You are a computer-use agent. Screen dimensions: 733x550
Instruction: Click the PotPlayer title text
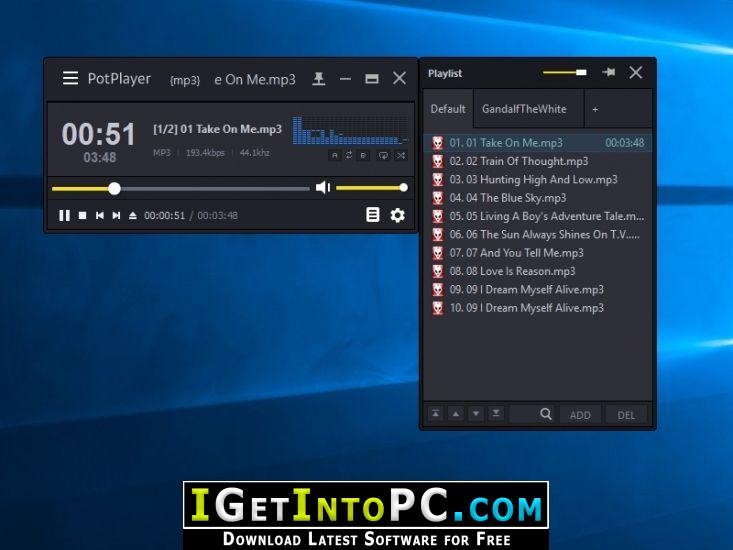(119, 79)
